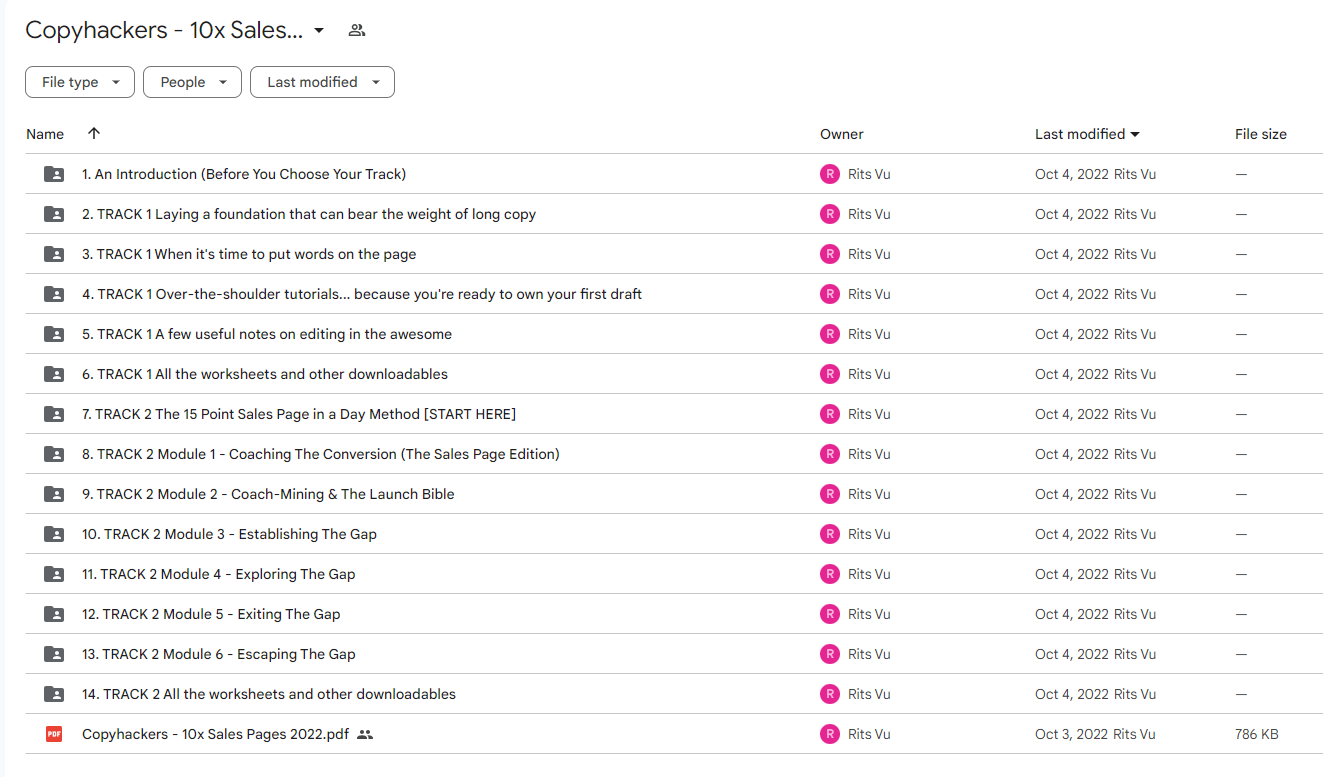Select '2. TRACK 1 Laying a foundation' folder name
Viewport: 1323px width, 777px height.
tap(309, 214)
